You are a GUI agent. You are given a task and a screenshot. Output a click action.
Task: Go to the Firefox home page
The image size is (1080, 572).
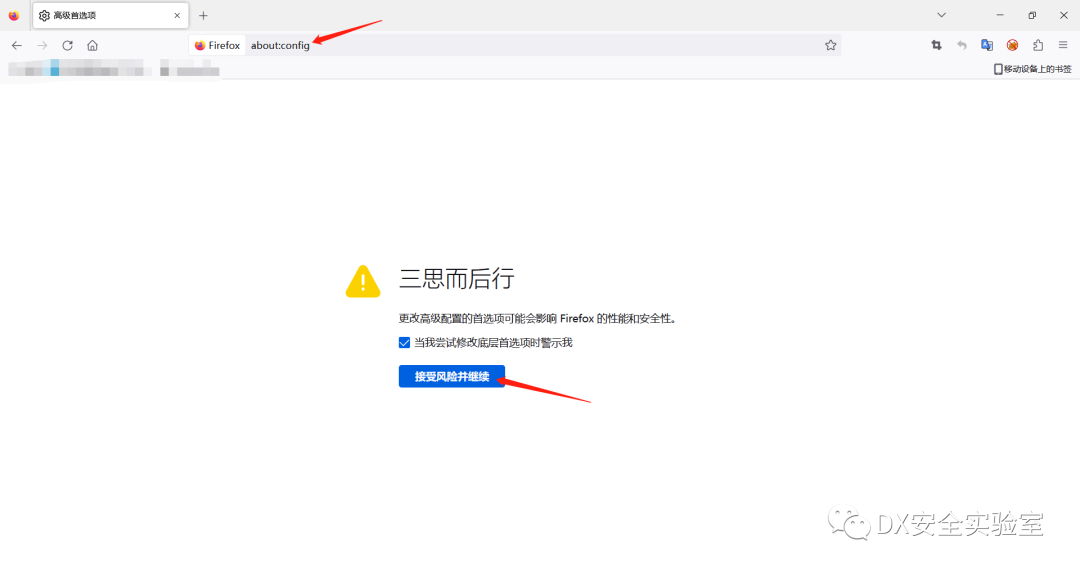[x=92, y=45]
